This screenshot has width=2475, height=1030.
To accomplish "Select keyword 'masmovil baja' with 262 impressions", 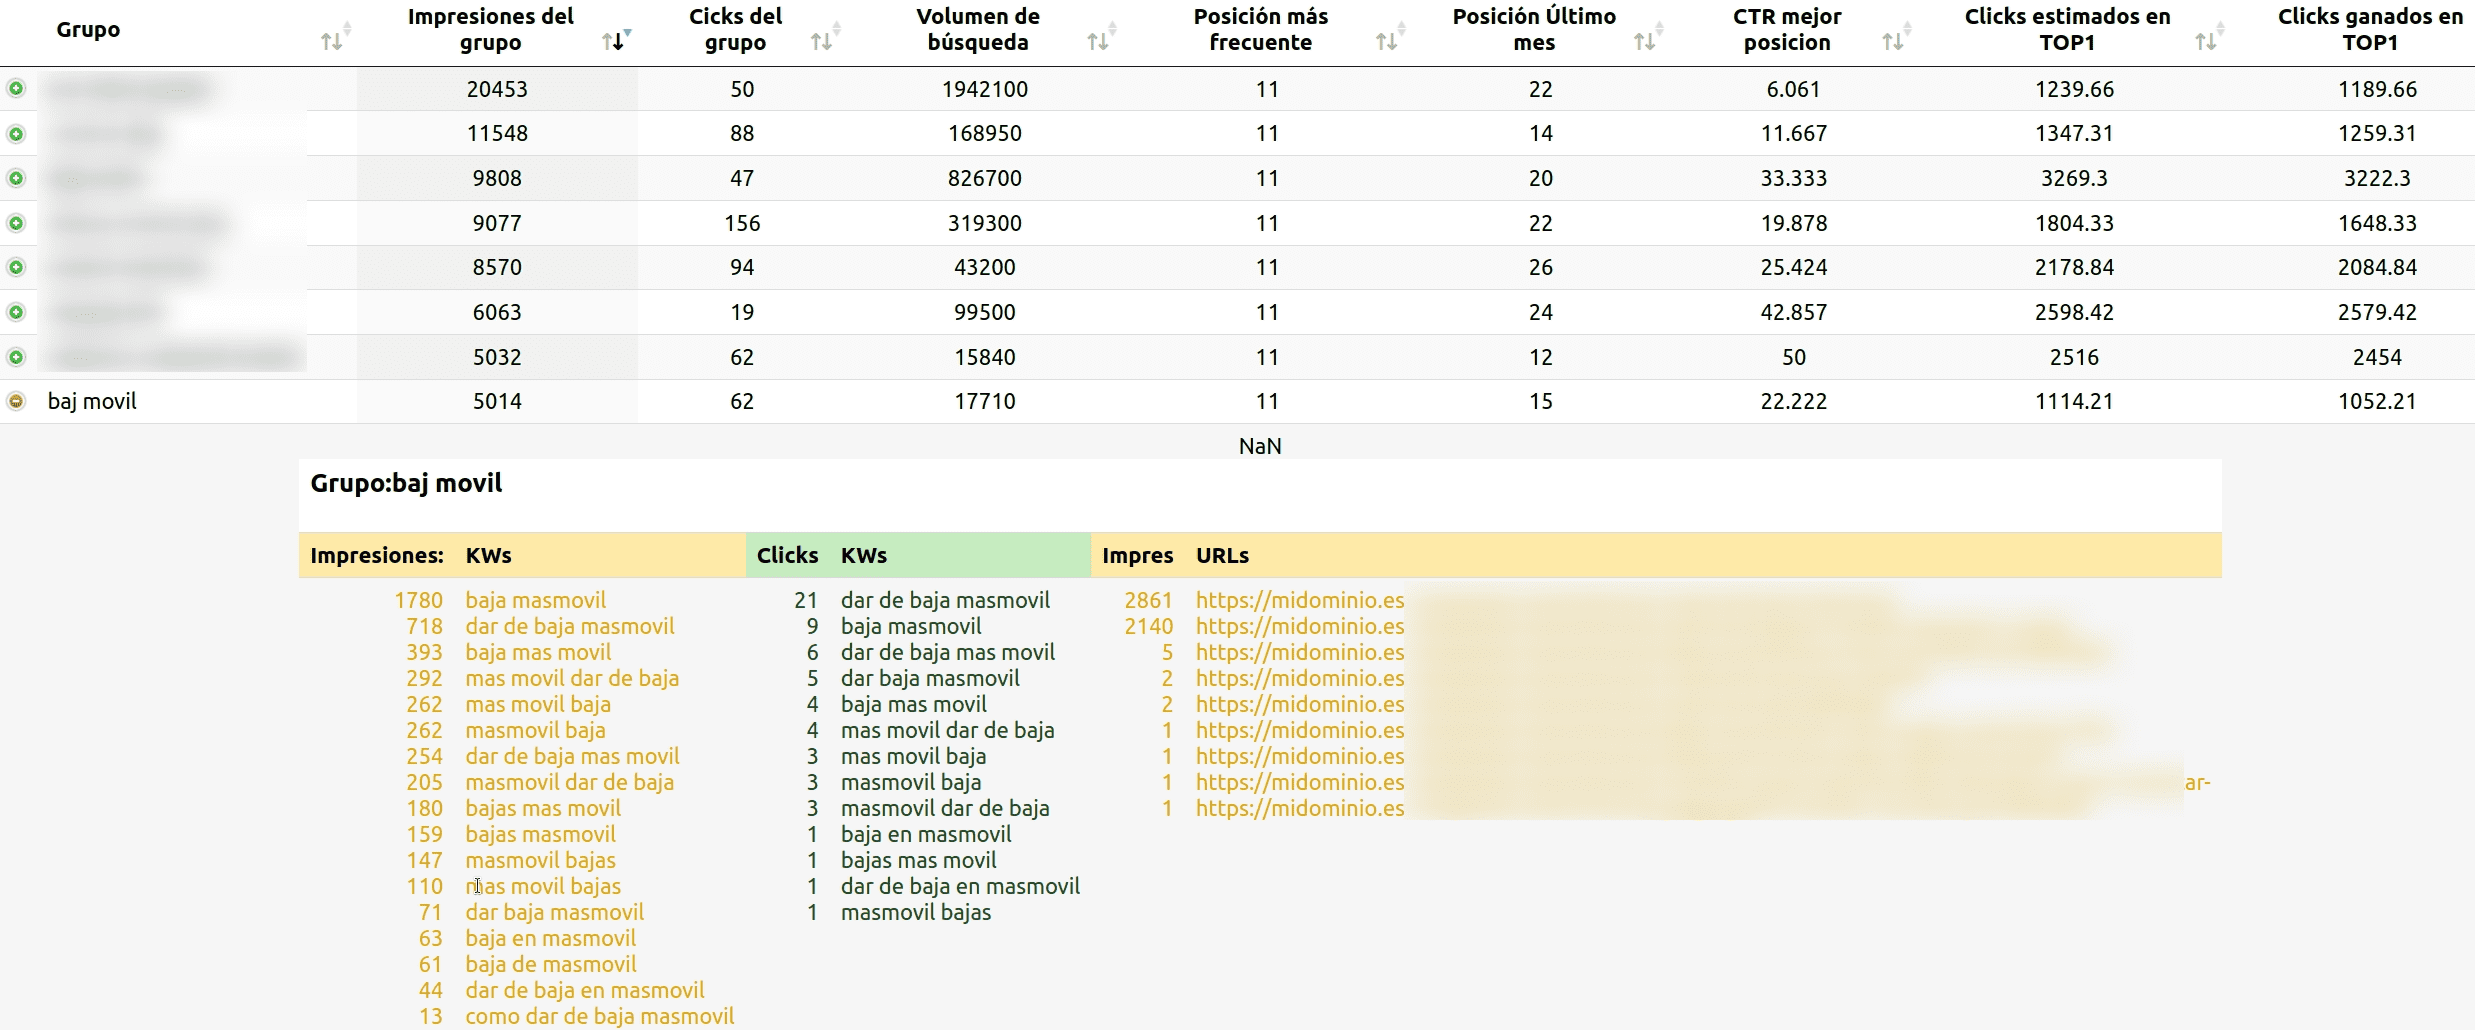I will 535,730.
